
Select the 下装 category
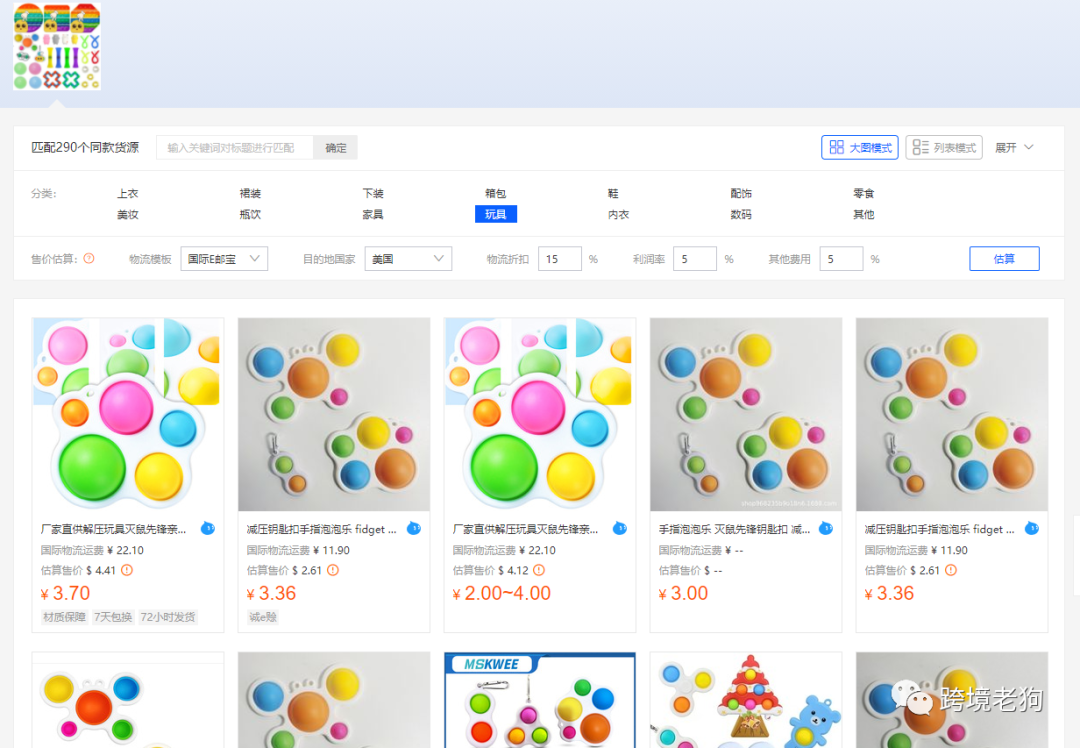[x=373, y=194]
